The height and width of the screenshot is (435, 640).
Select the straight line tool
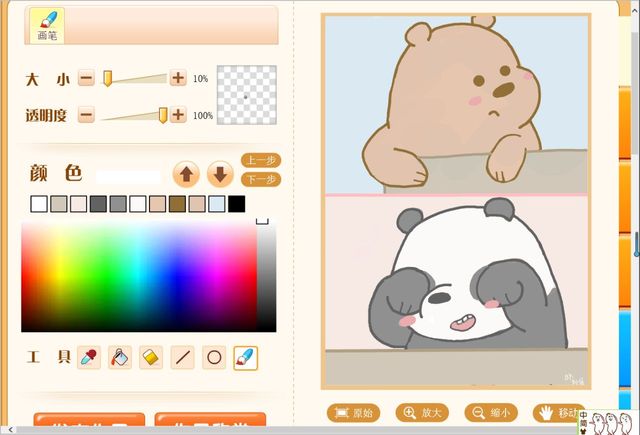pos(182,357)
